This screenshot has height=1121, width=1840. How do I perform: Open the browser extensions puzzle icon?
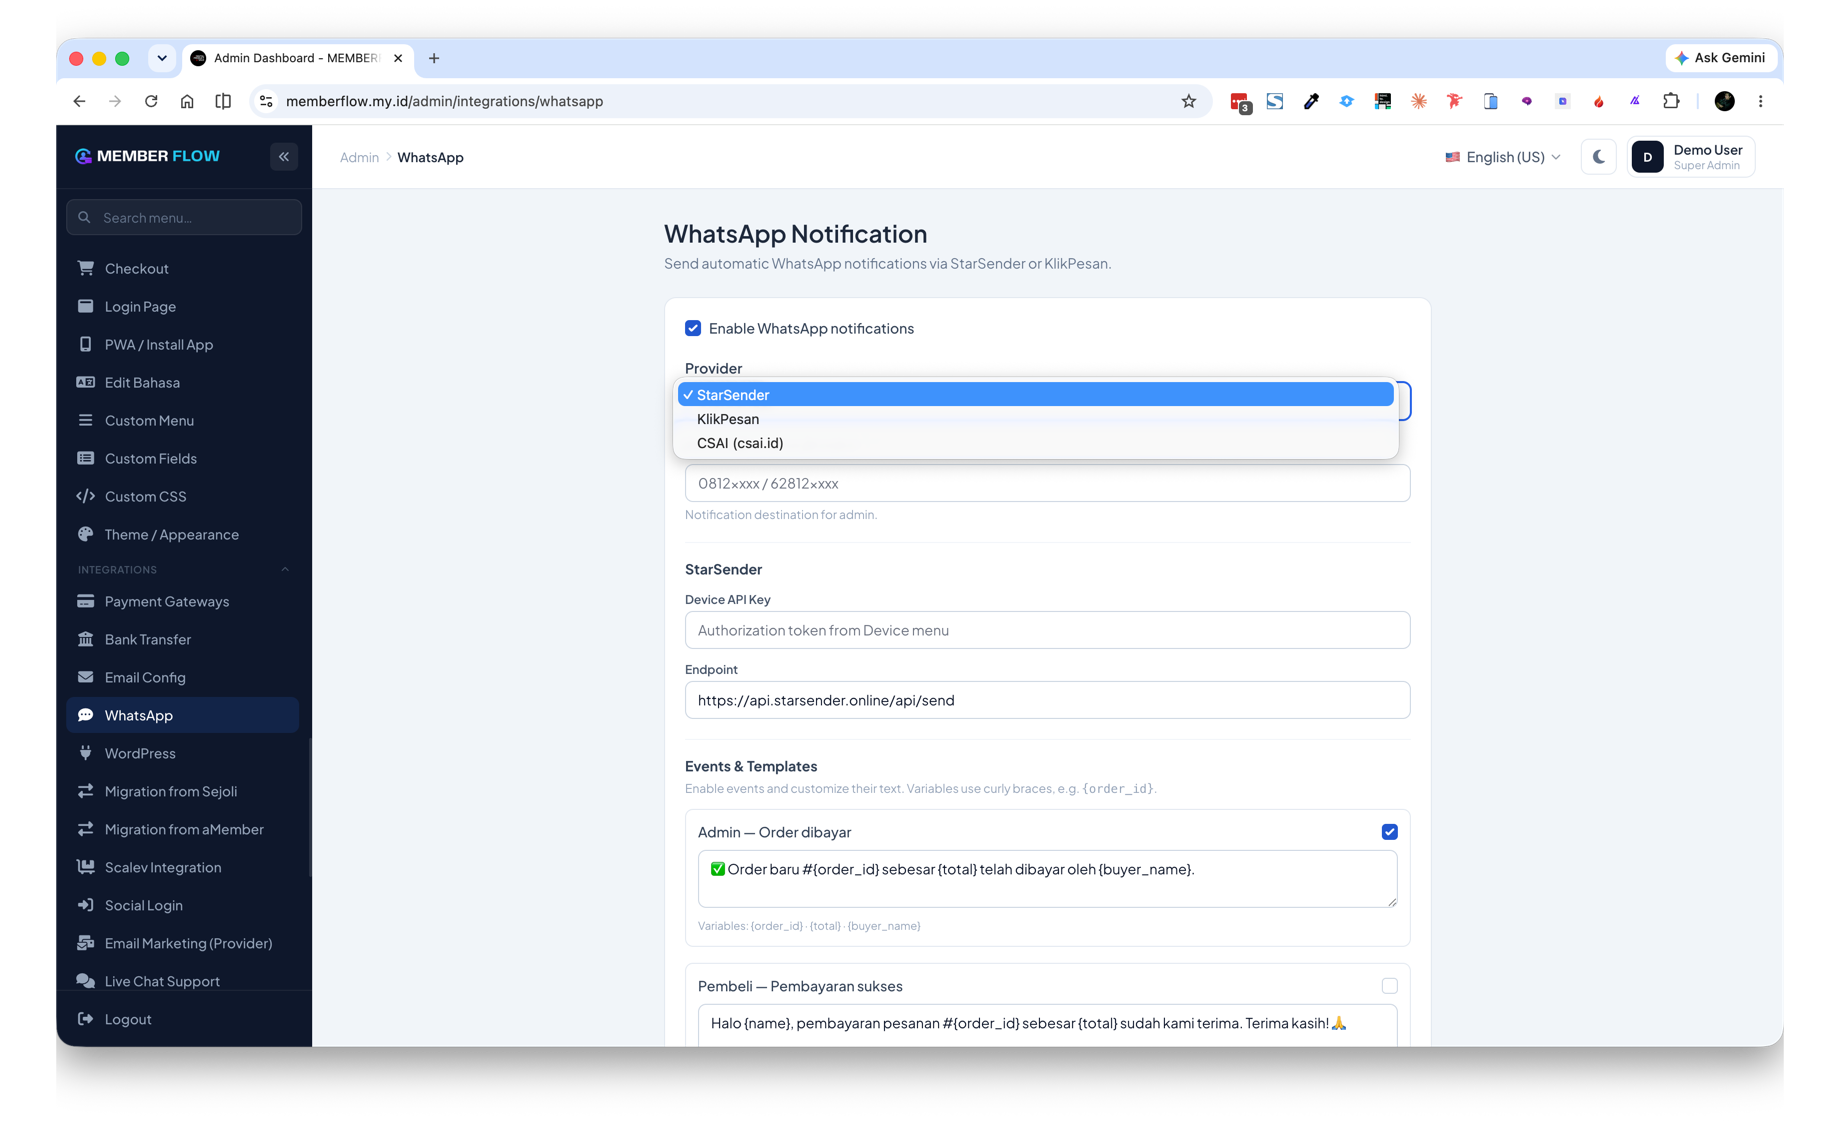(1670, 101)
